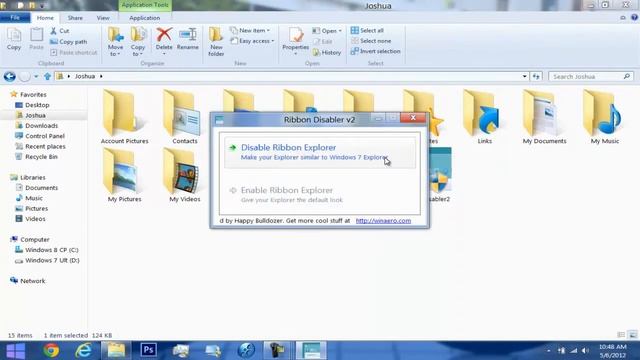Switch to details view button
Screen dimensions: 640x360
point(621,335)
